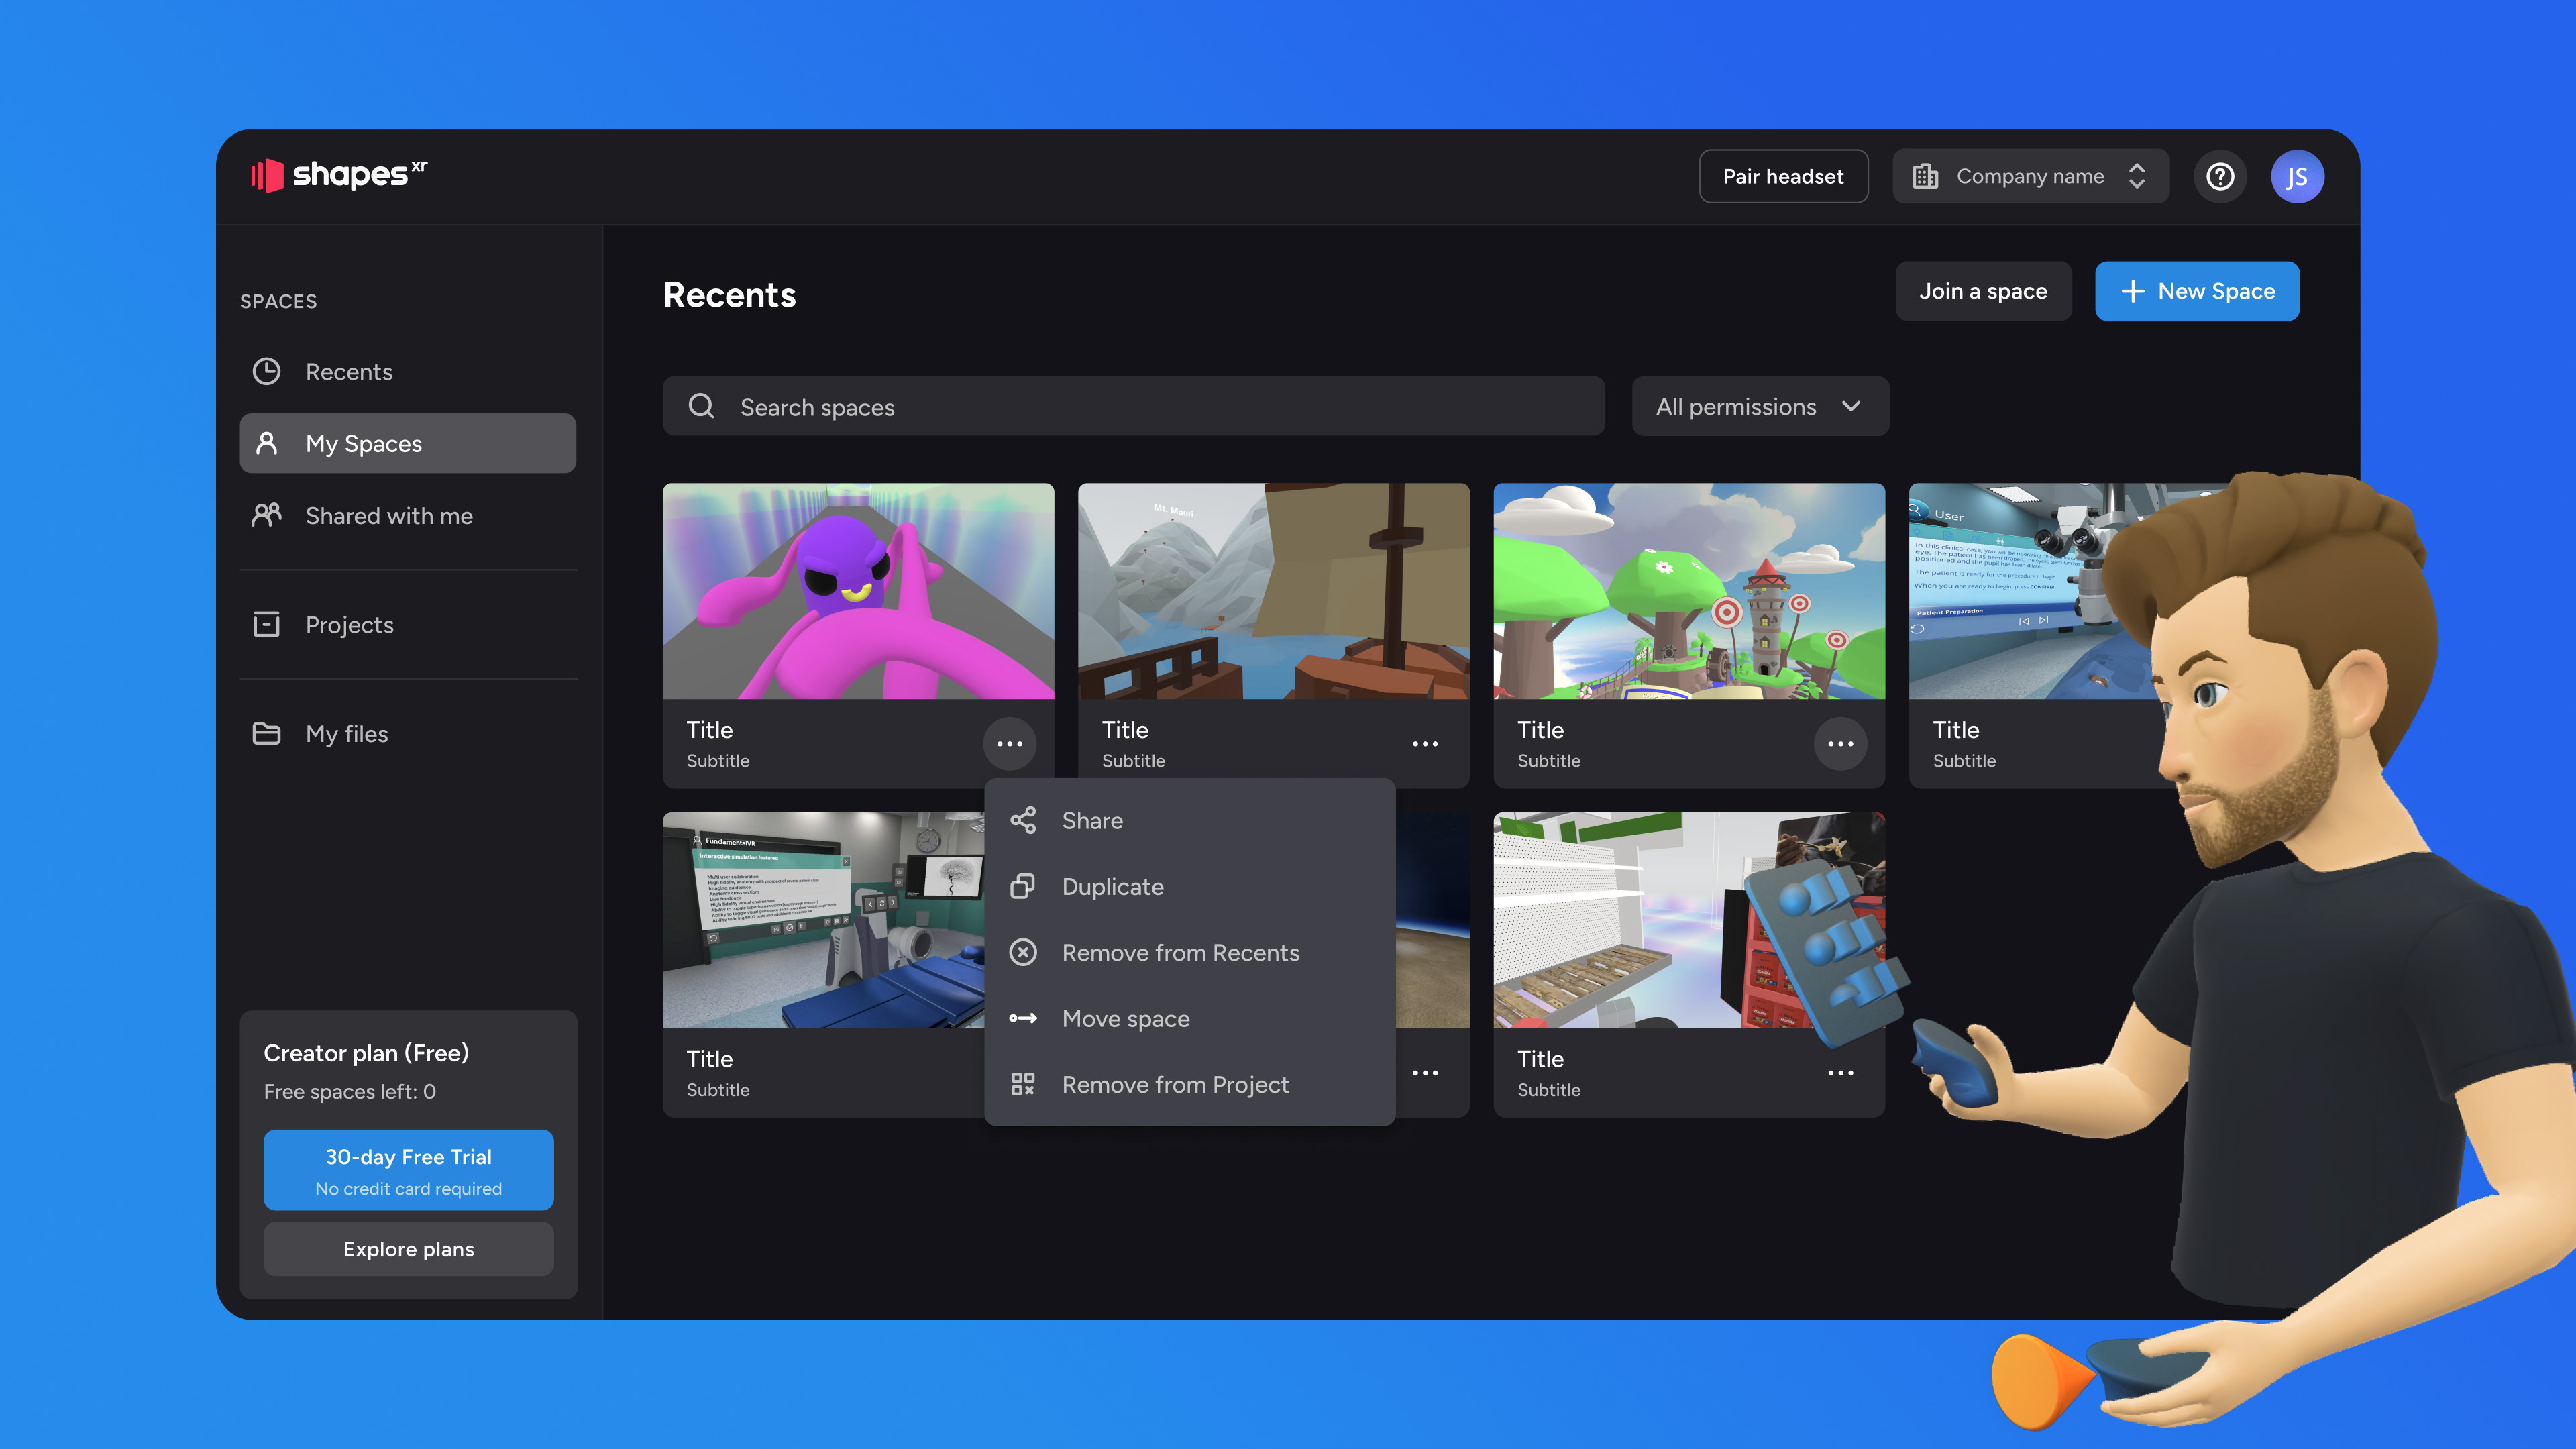Click the Explore plans button
The height and width of the screenshot is (1449, 2576).
coord(408,1249)
